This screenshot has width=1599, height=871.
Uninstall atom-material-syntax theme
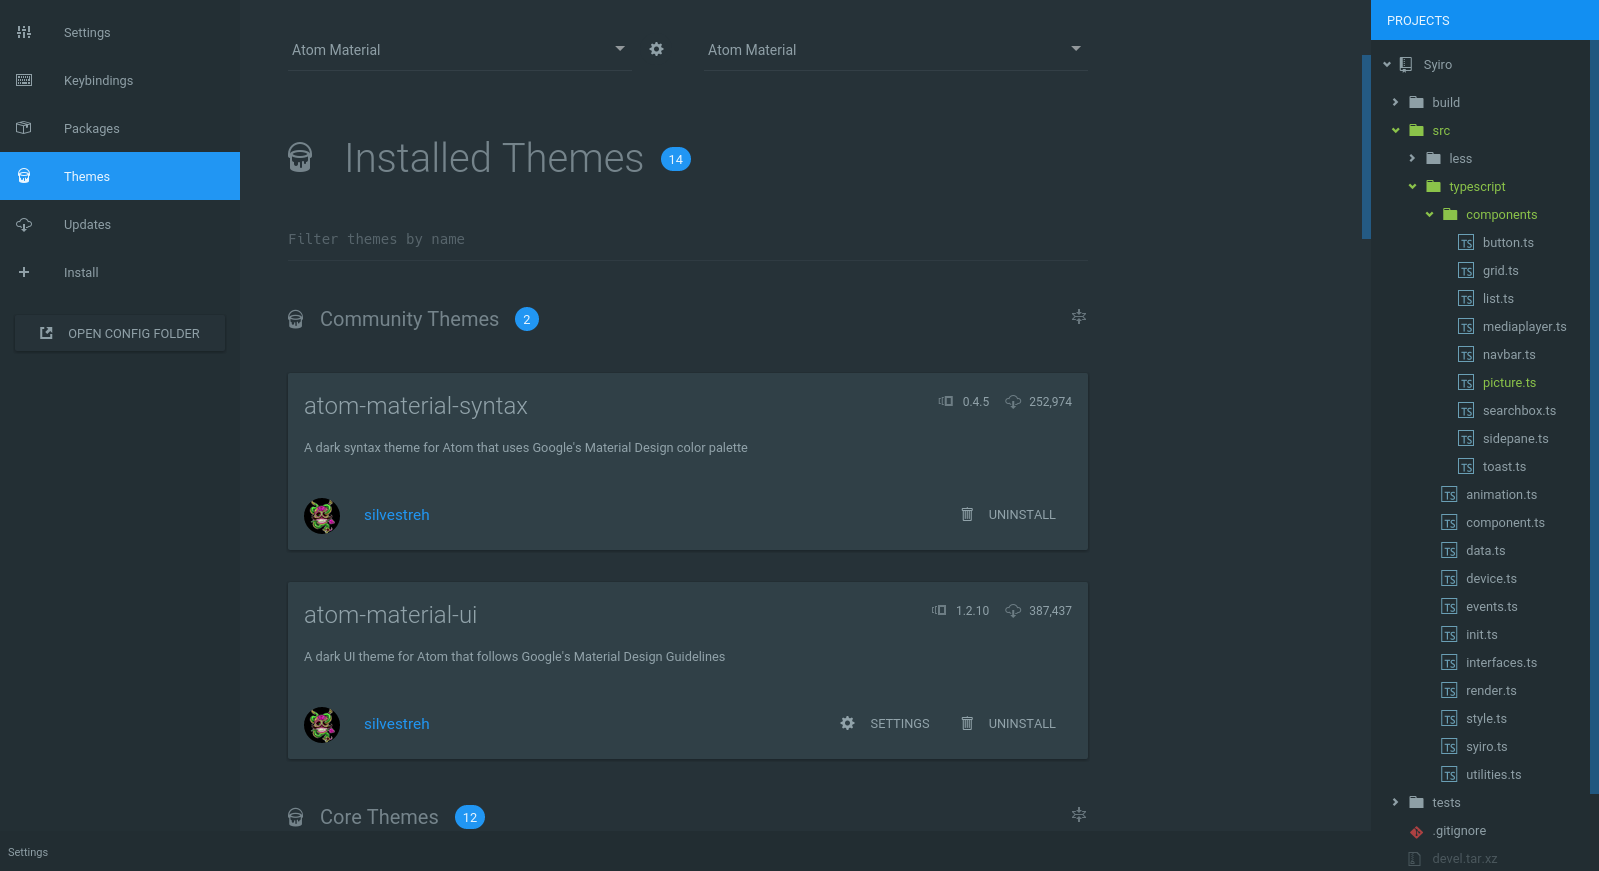[x=1008, y=514]
